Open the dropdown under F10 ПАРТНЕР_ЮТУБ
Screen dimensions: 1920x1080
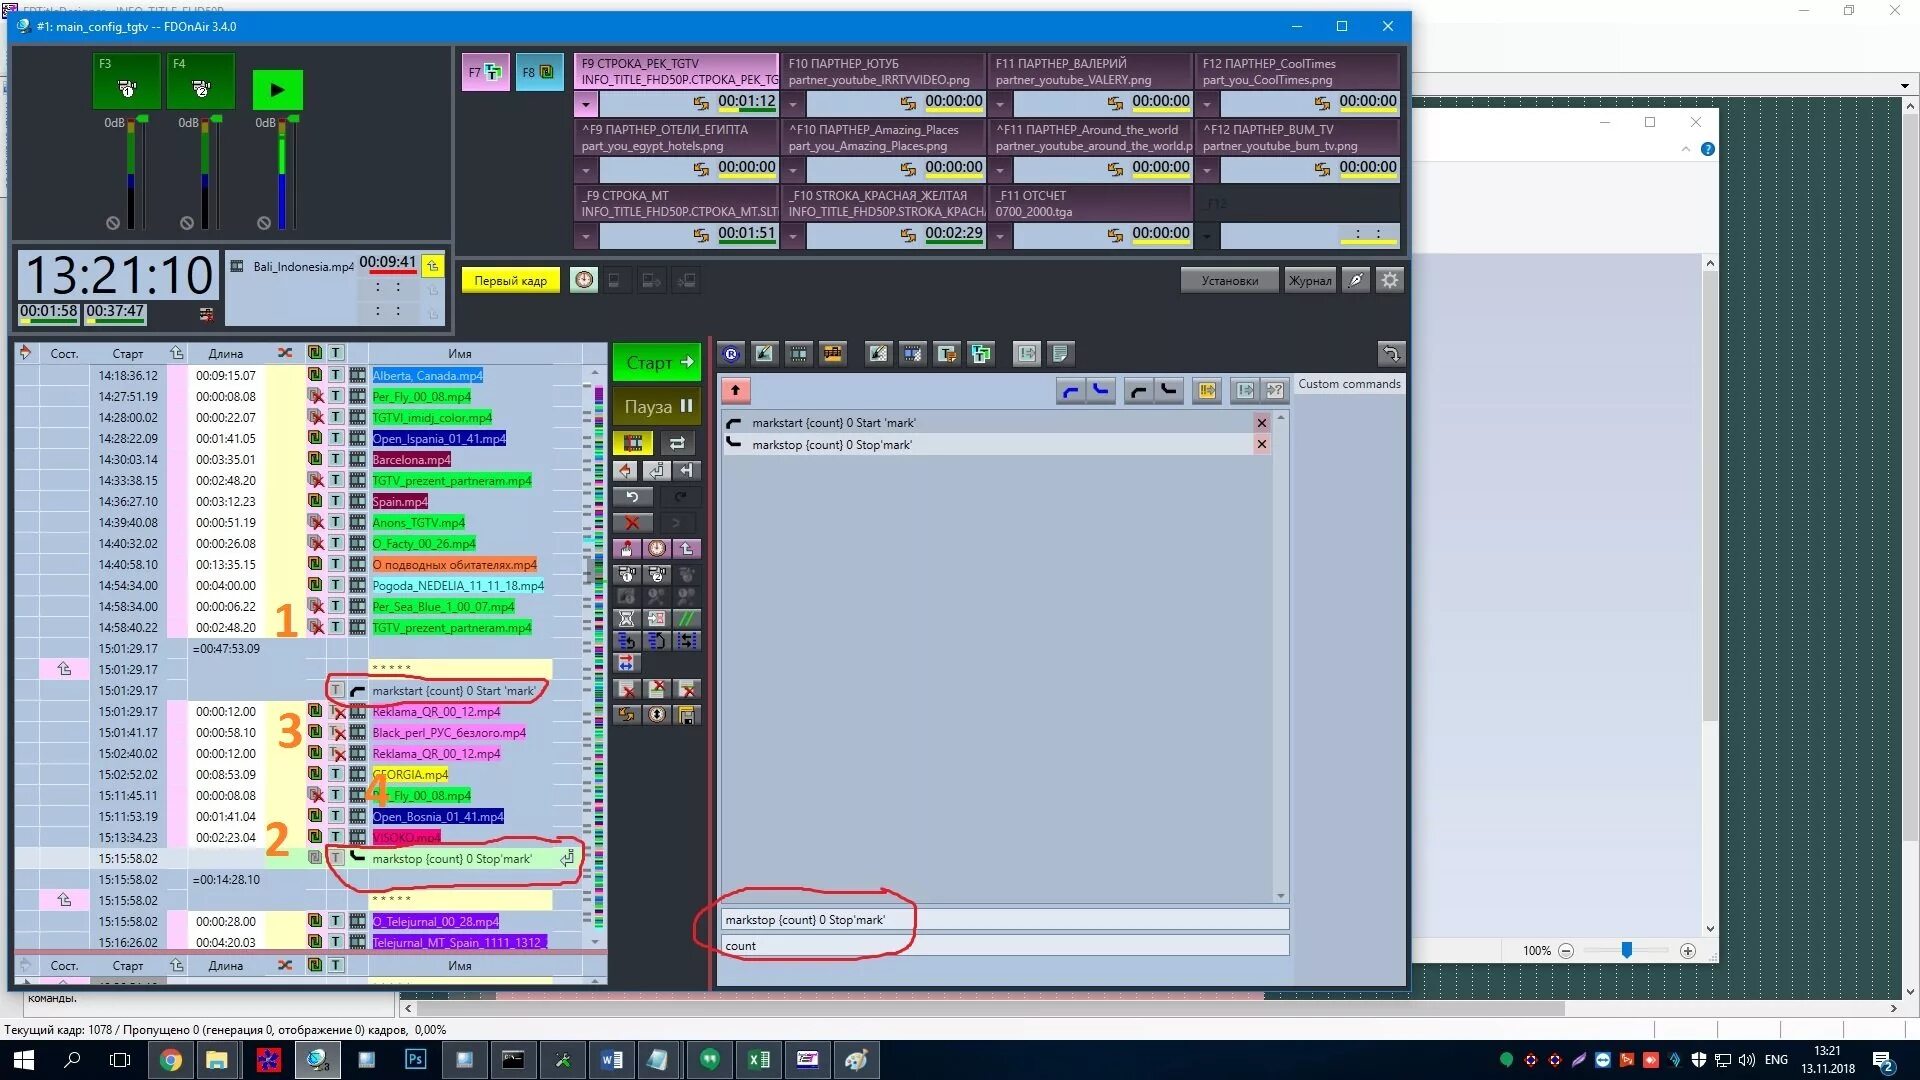pos(793,103)
